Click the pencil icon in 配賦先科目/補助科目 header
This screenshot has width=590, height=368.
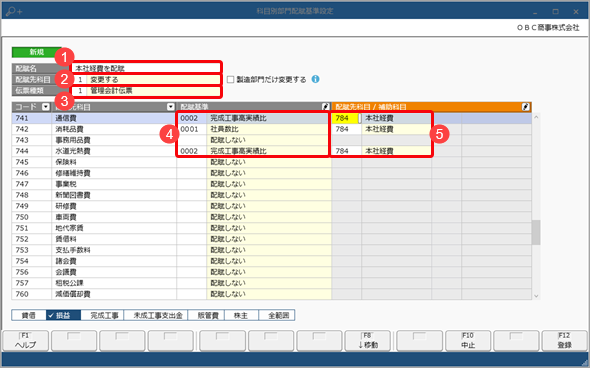coord(526,107)
